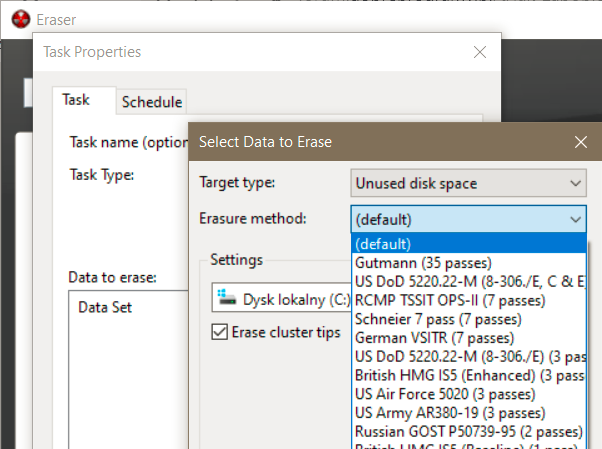Select RCMP TSSIT OPS-II (7 passes)
Screen dimensions: 602x449
469,300
